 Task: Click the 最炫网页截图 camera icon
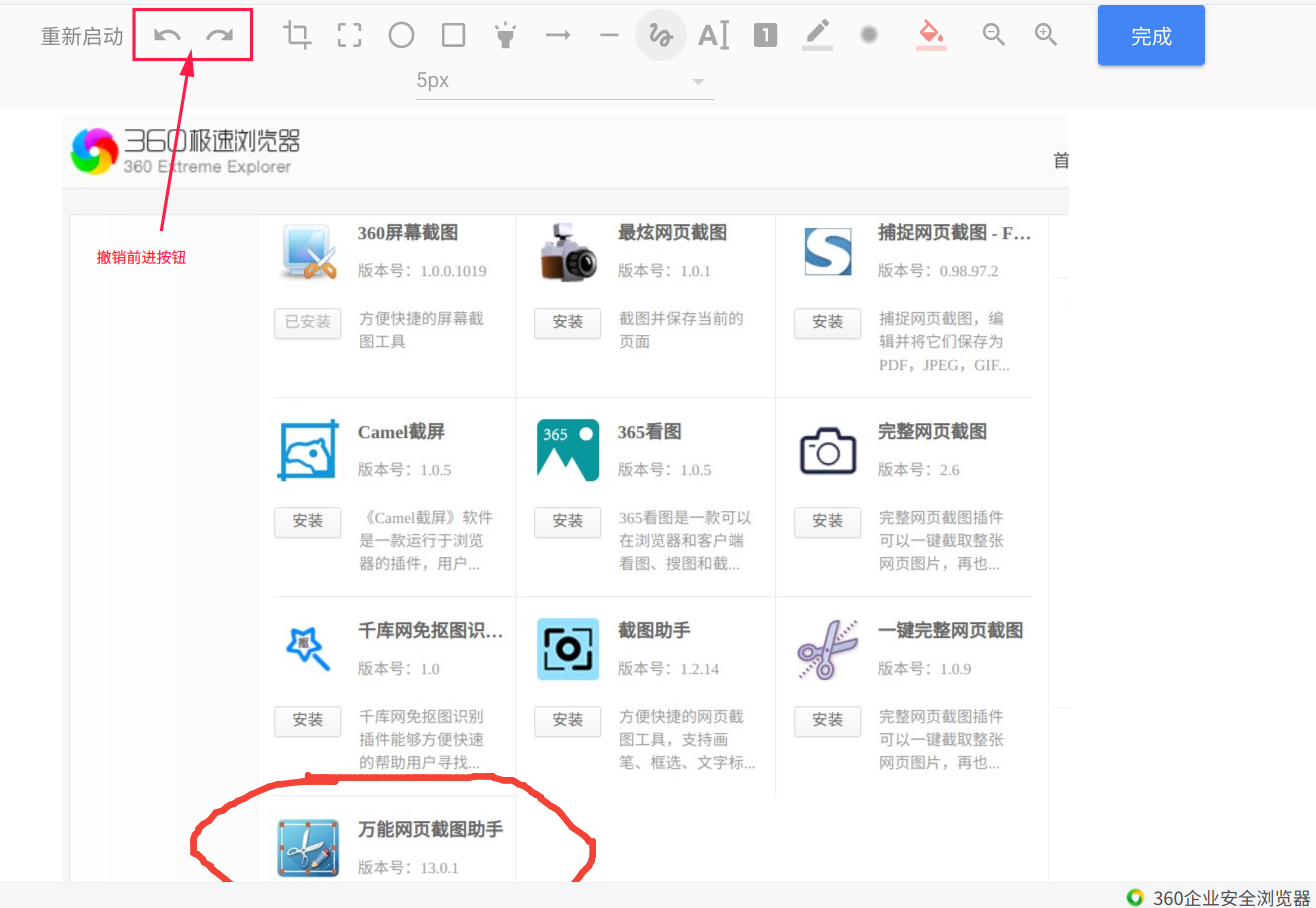(568, 251)
